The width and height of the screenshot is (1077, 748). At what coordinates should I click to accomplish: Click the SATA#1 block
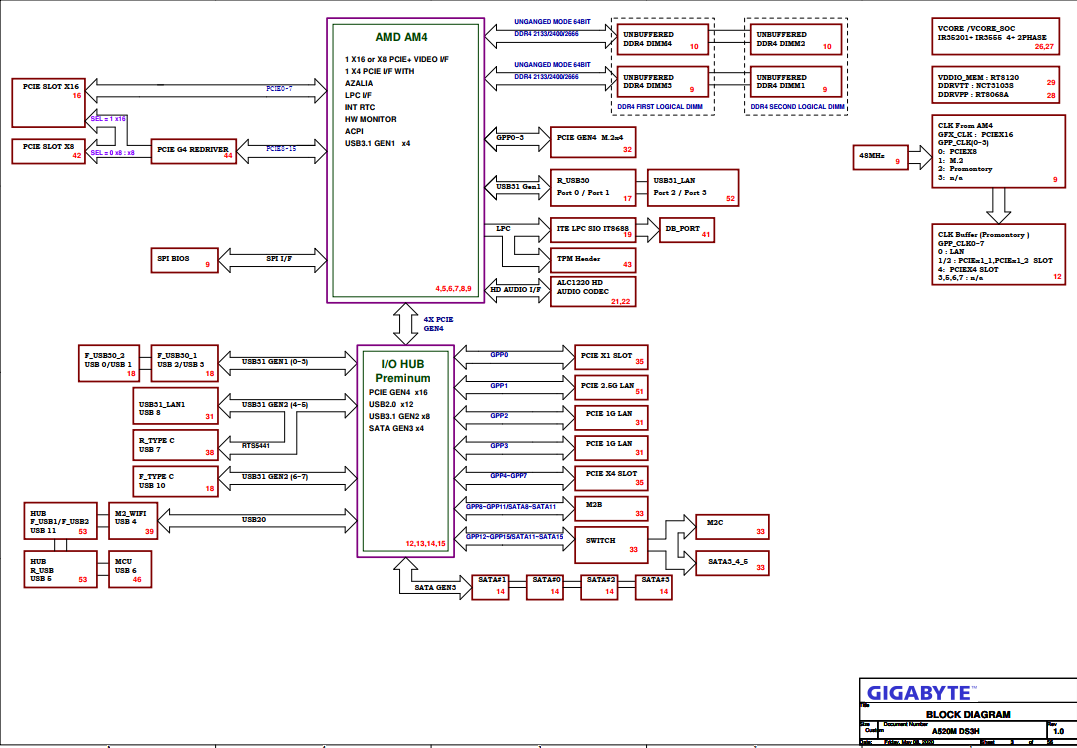(x=490, y=587)
